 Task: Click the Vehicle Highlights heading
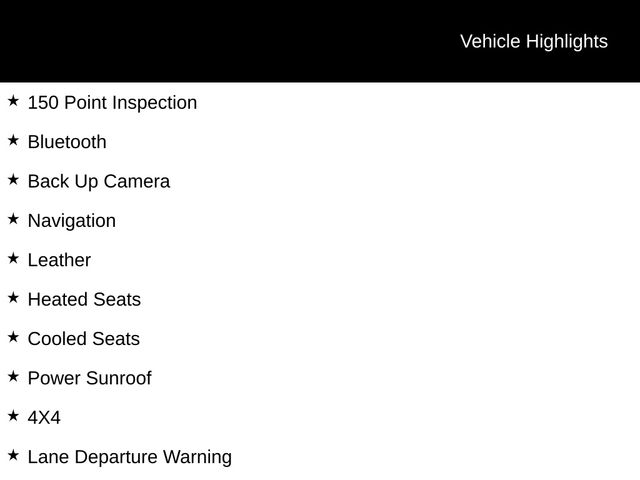(533, 41)
